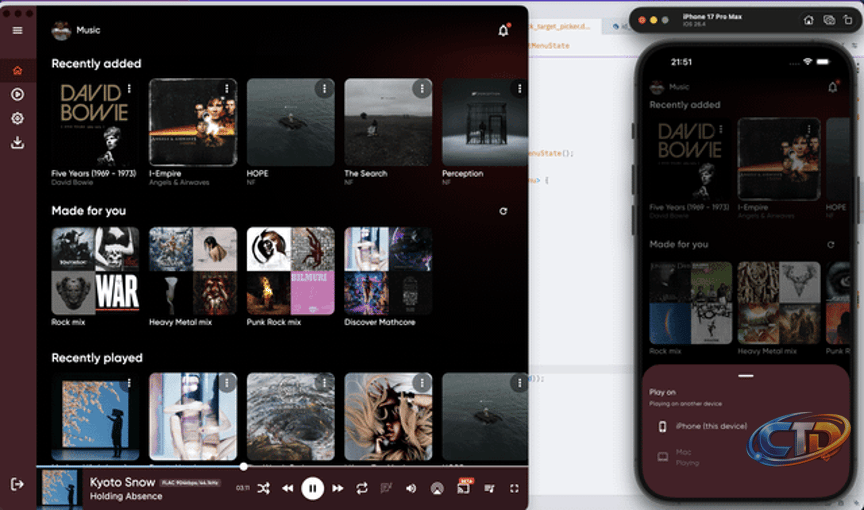Tap the bell icon on the iPhone
The width and height of the screenshot is (864, 510).
[x=833, y=87]
